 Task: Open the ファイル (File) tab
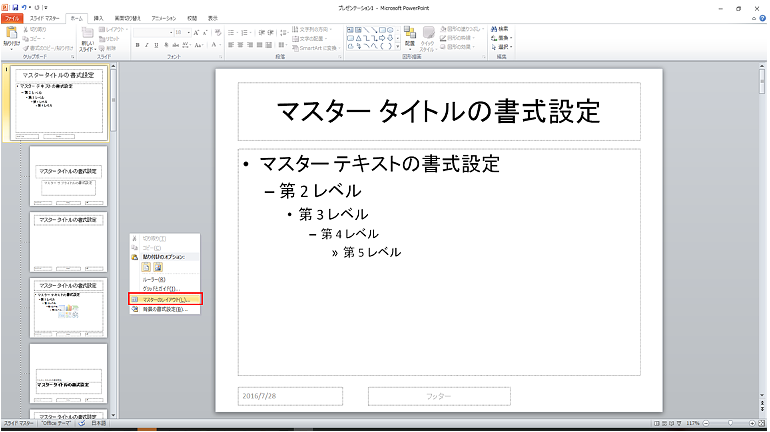click(11, 18)
